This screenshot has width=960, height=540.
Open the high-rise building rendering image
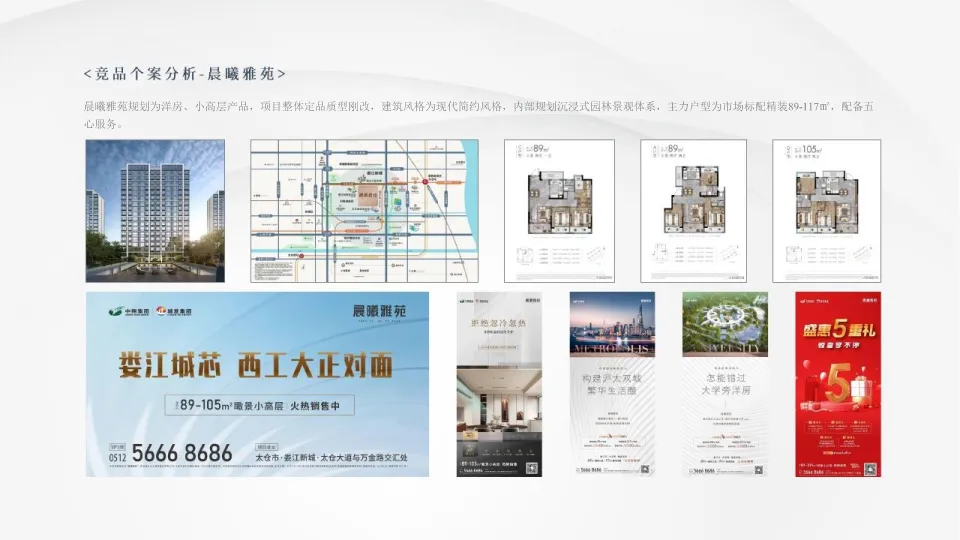coord(155,211)
